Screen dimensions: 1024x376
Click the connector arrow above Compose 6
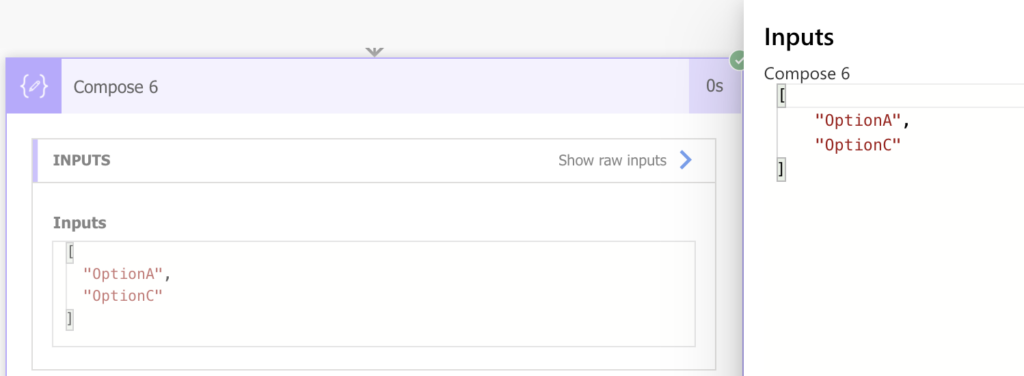pyautogui.click(x=374, y=52)
